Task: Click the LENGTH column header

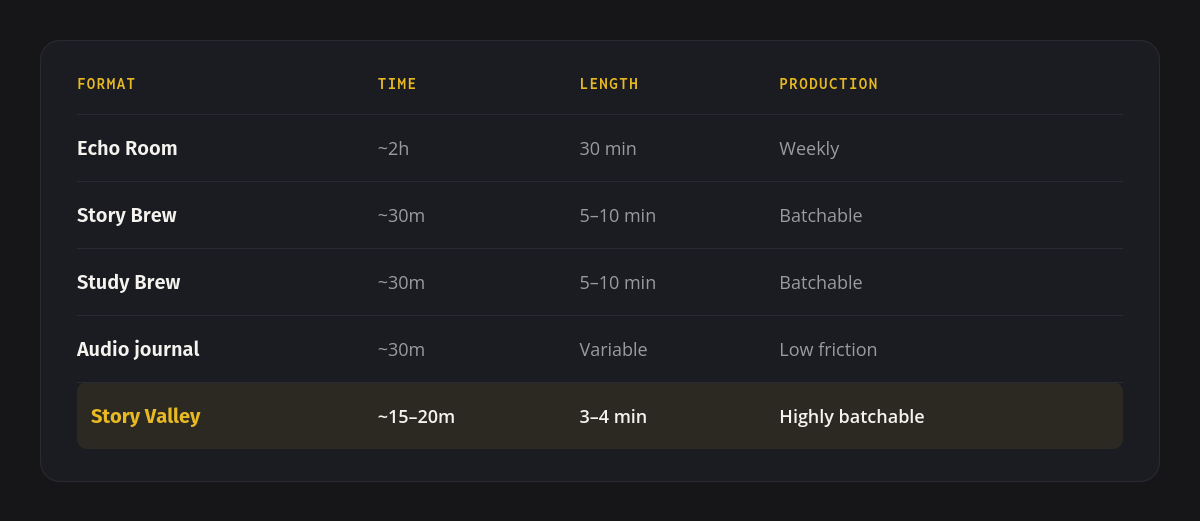Action: click(609, 84)
